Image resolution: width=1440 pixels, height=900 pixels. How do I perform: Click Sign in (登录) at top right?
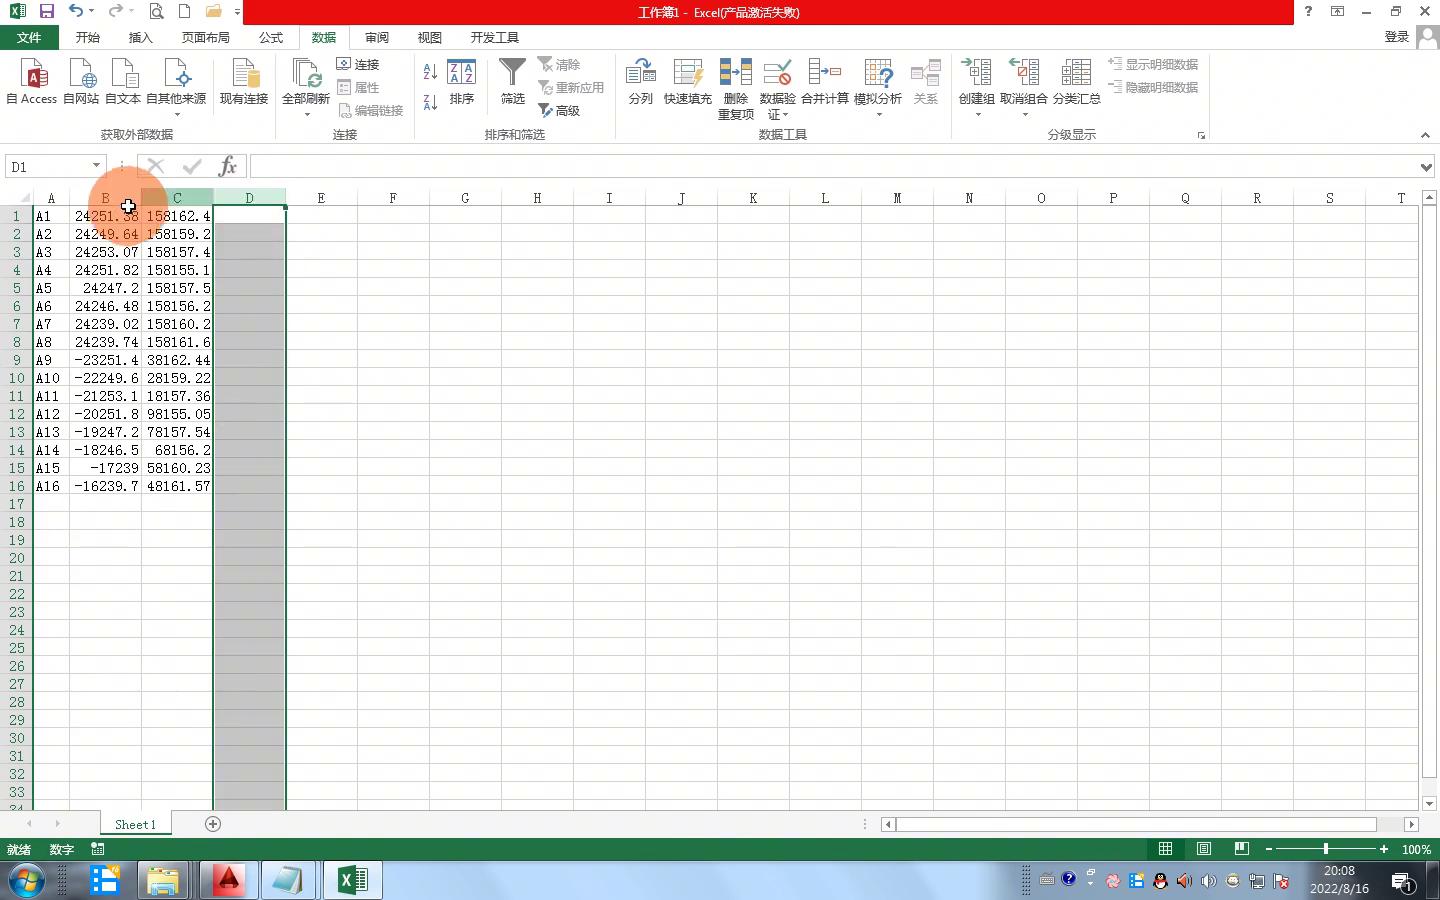(x=1397, y=37)
